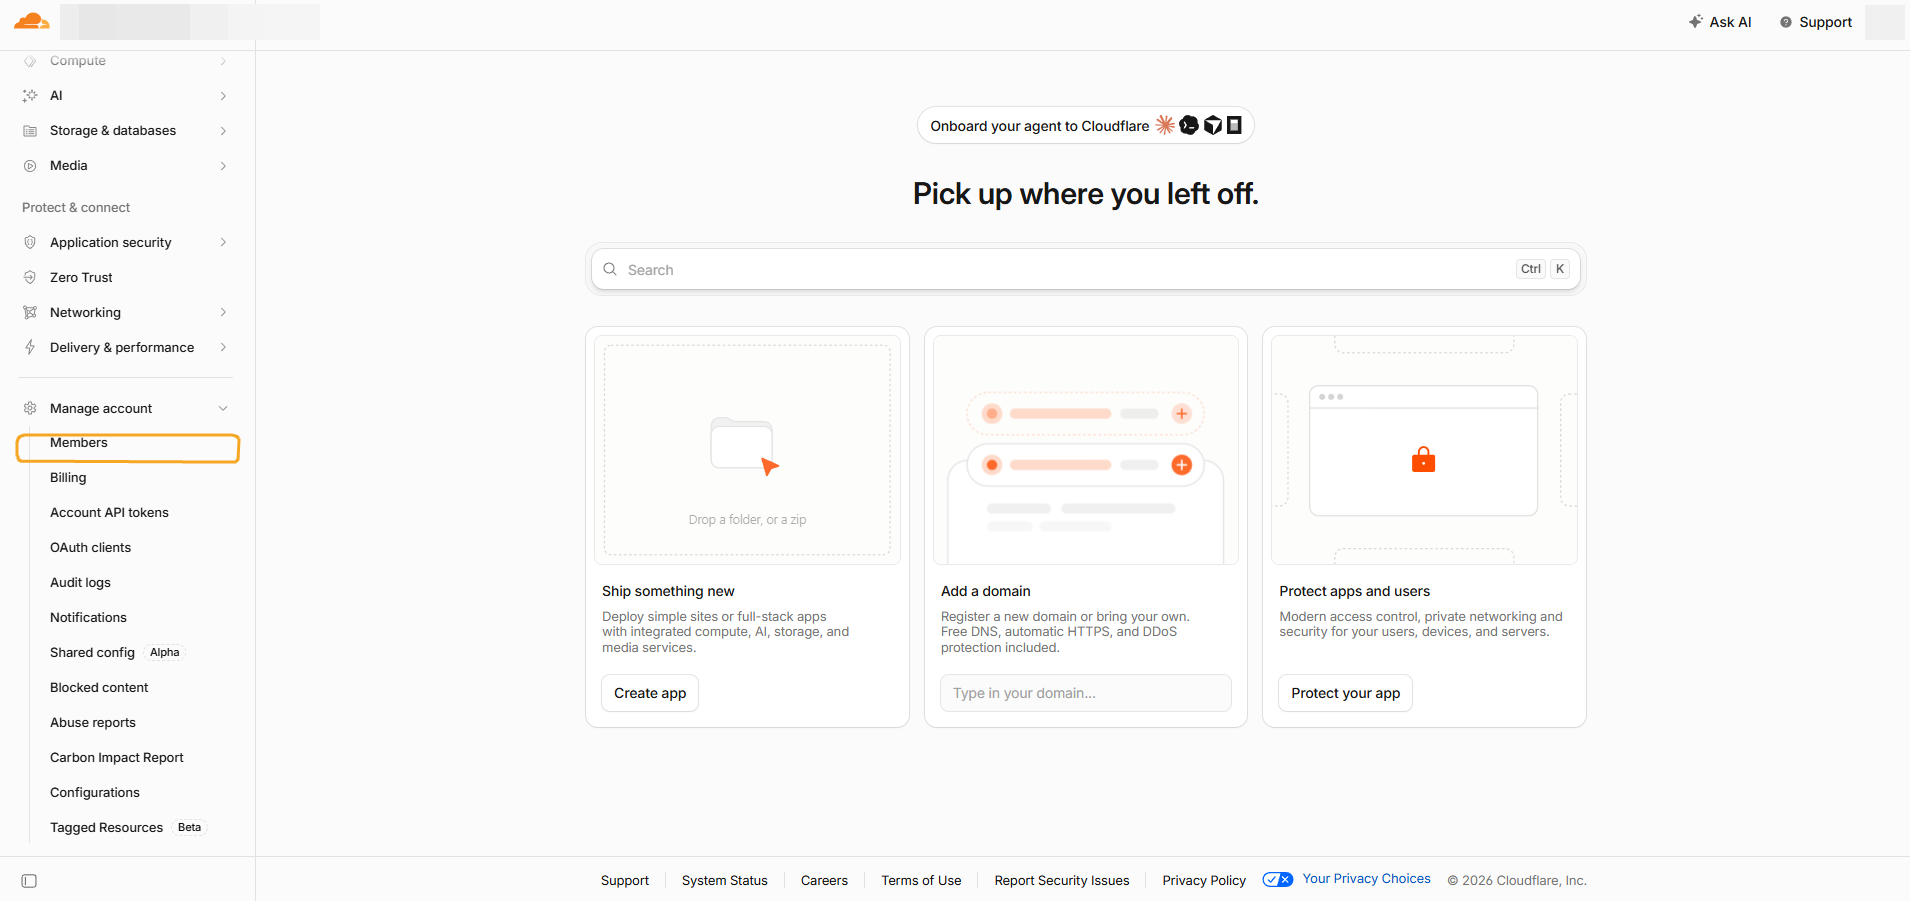Open Abuse reports
The image size is (1910, 901).
point(93,723)
